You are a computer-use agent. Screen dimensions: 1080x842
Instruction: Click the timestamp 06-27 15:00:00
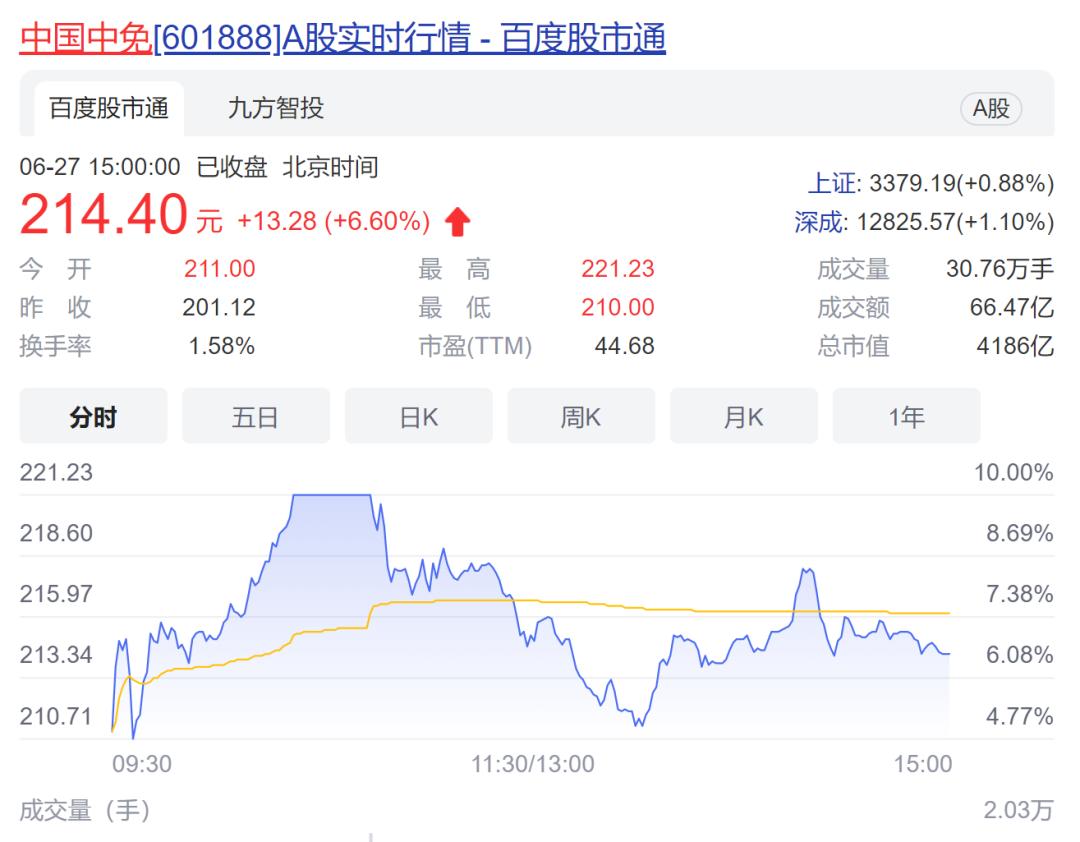pyautogui.click(x=100, y=167)
